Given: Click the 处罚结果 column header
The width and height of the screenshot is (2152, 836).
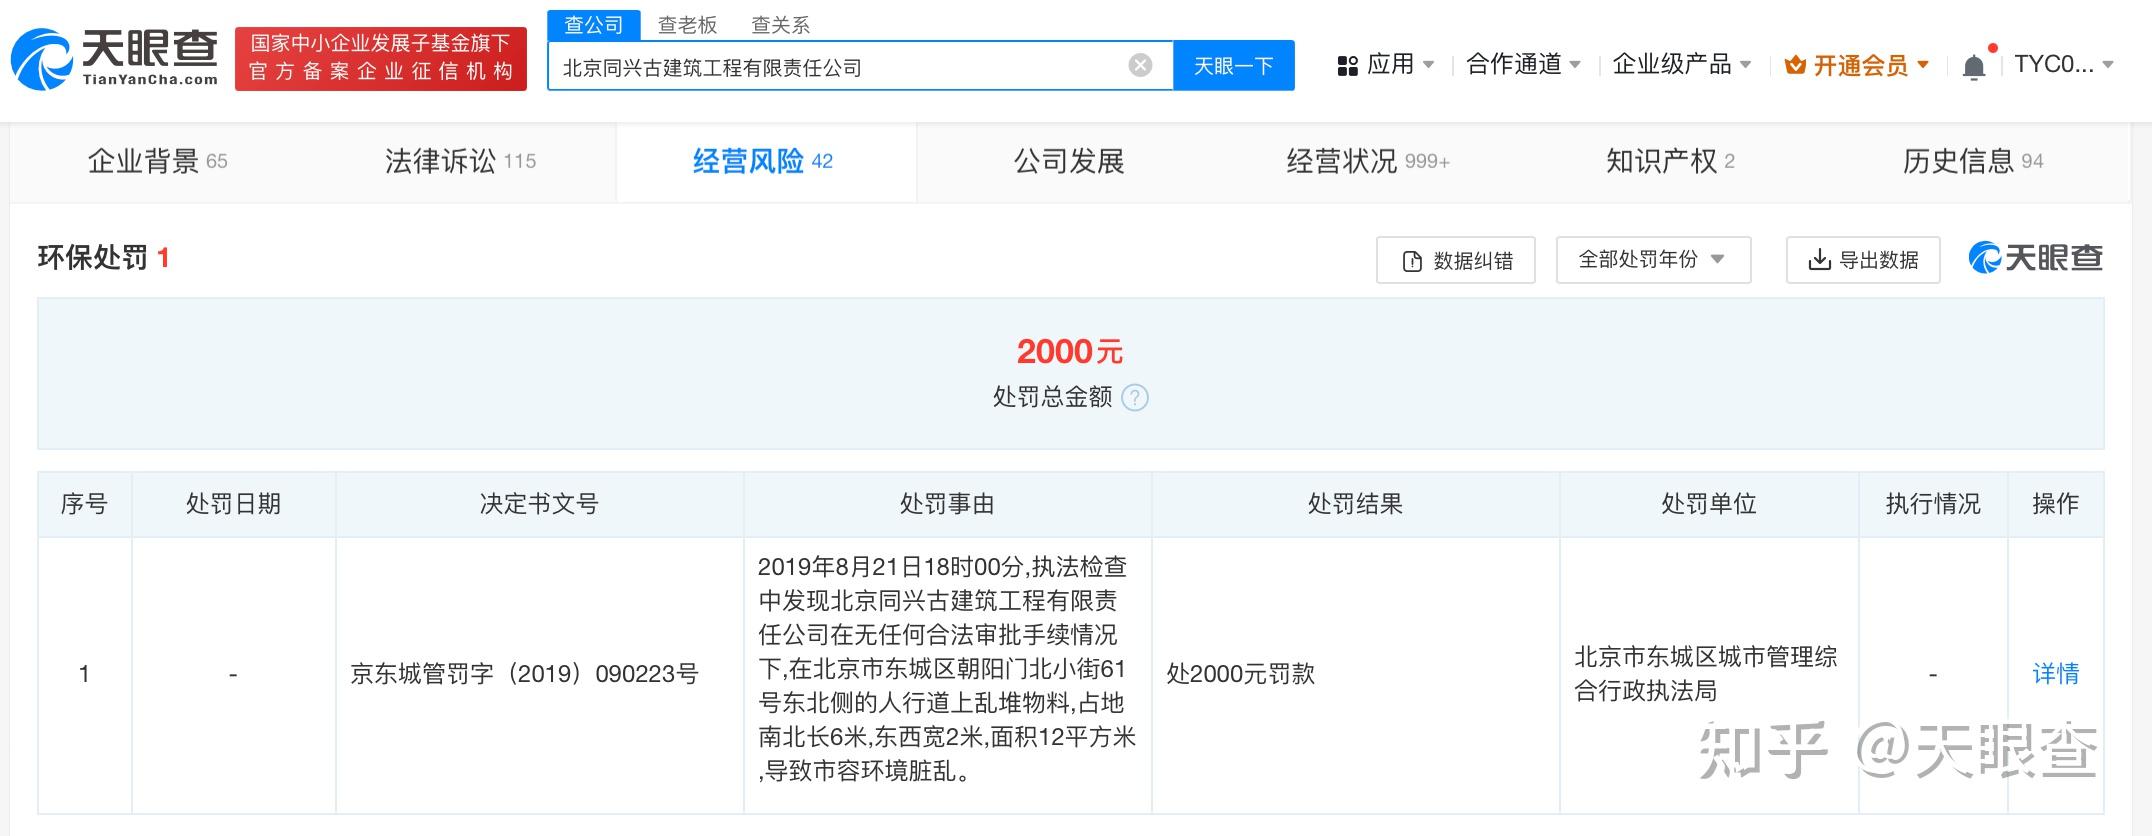Looking at the screenshot, I should (1356, 504).
